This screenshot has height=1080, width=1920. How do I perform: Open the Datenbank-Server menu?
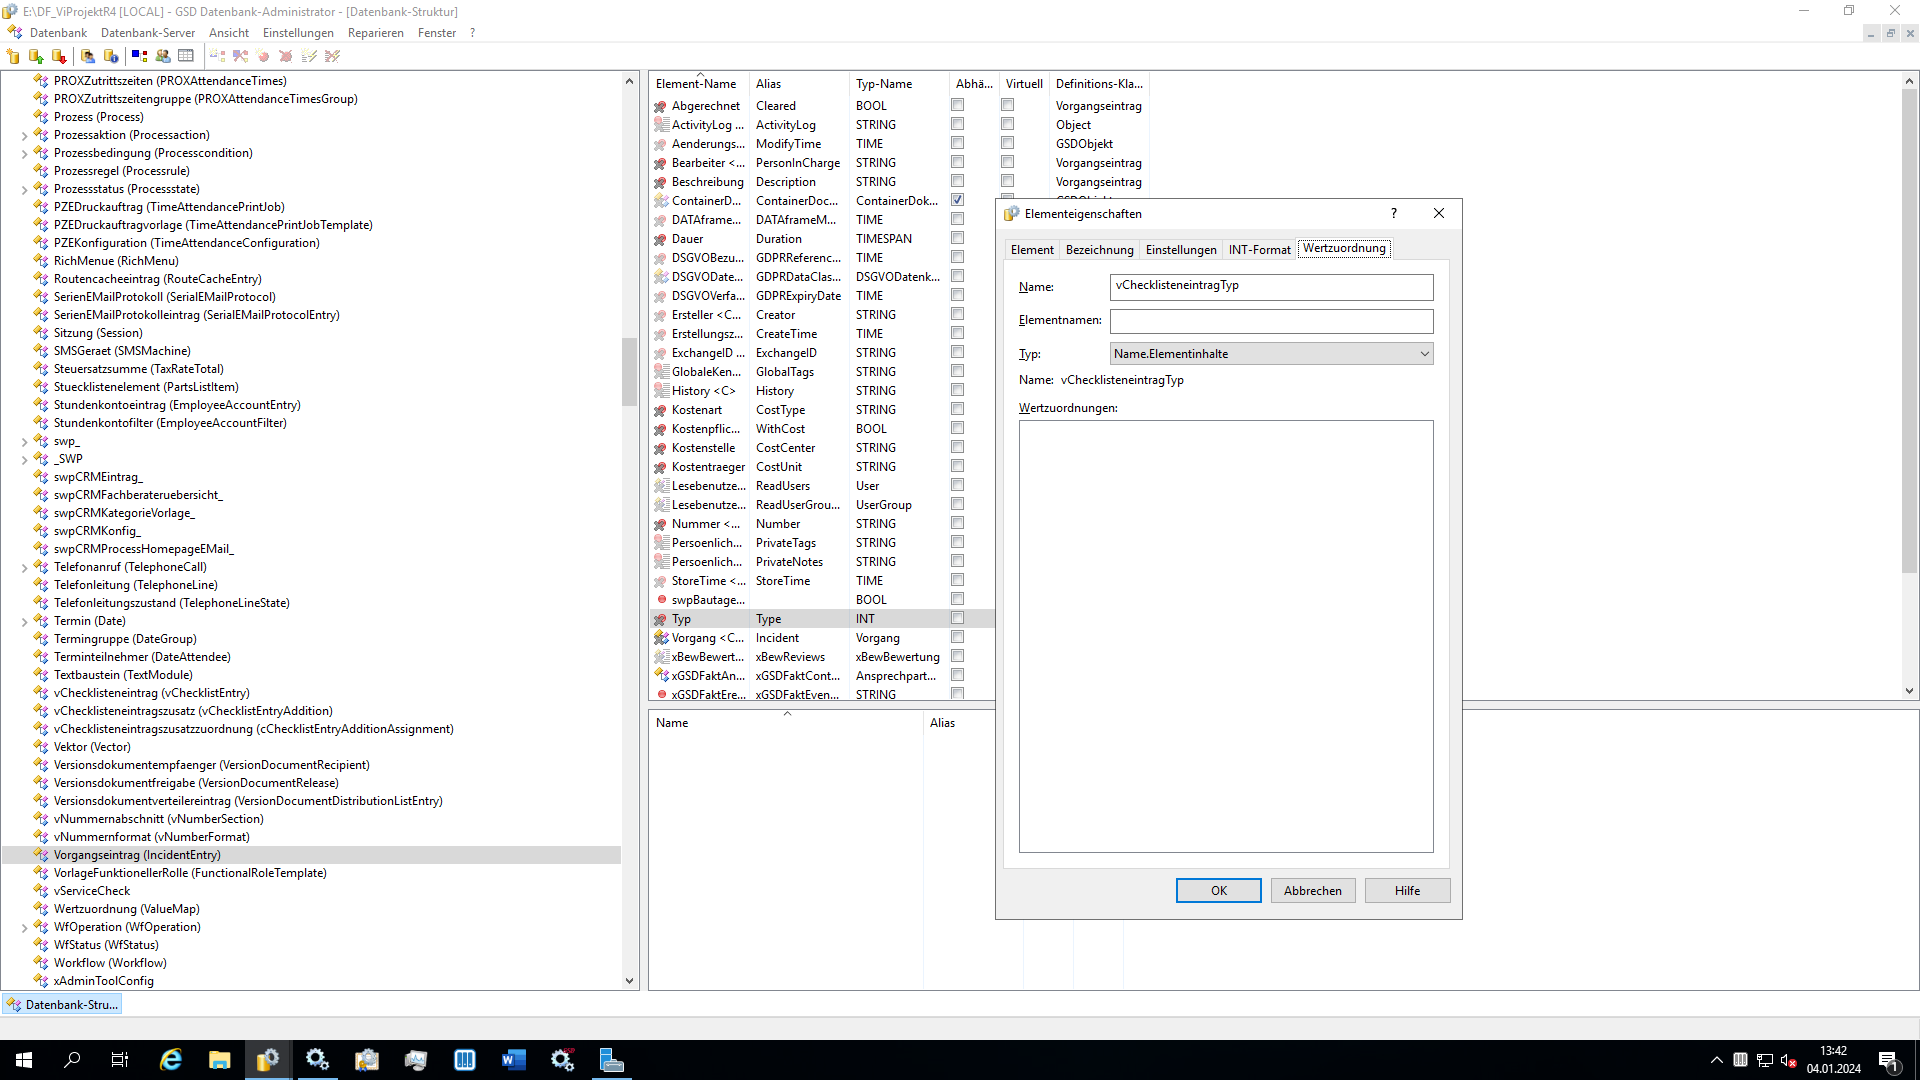tap(148, 33)
